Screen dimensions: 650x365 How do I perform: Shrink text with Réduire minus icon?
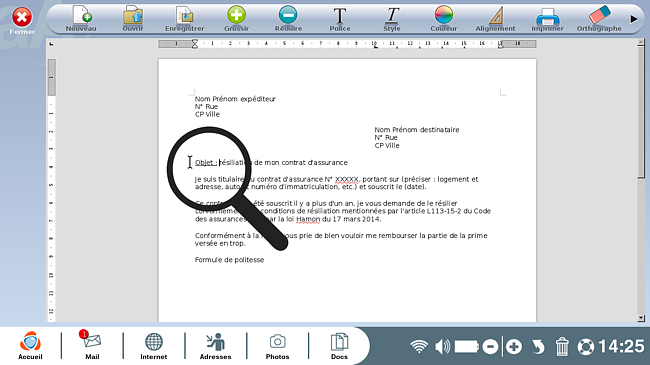coord(288,19)
